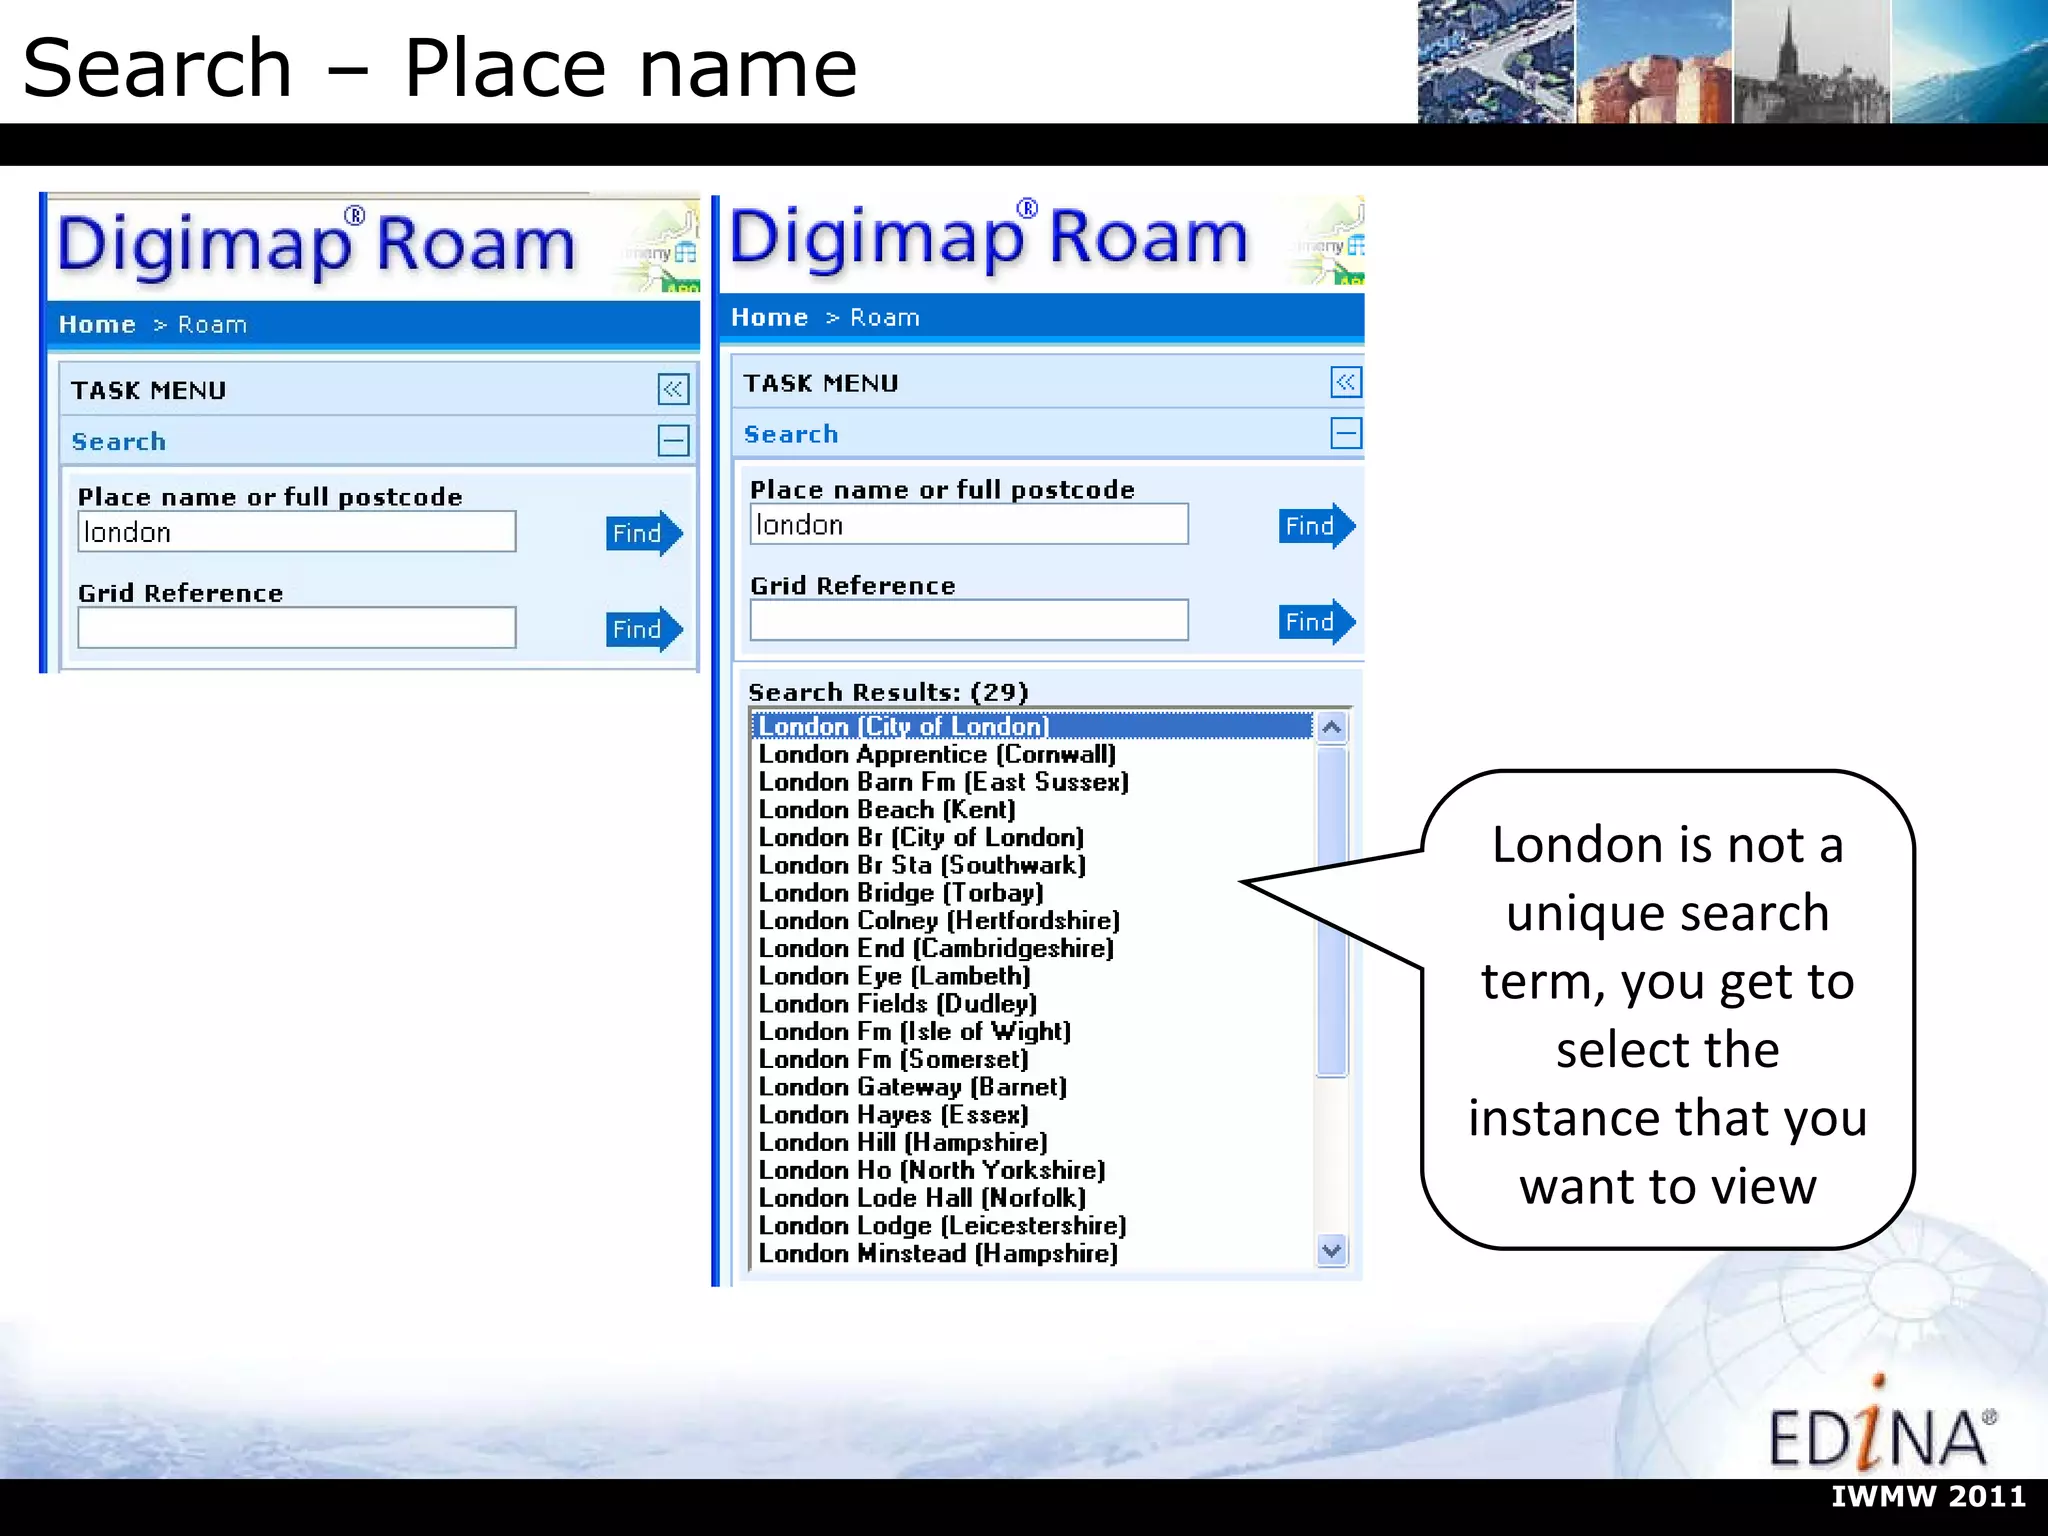Focus Grid Reference field in right panel

tap(969, 621)
